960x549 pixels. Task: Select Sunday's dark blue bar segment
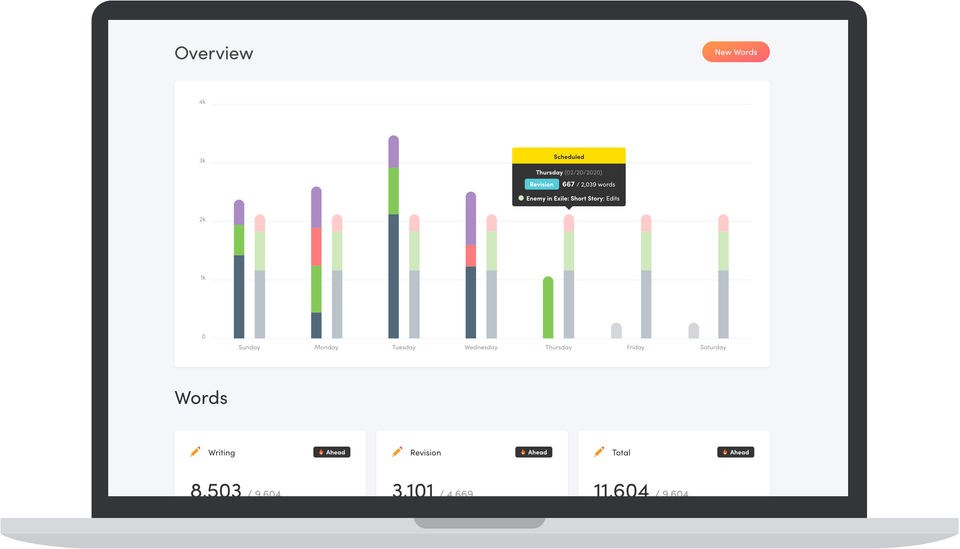[x=239, y=297]
